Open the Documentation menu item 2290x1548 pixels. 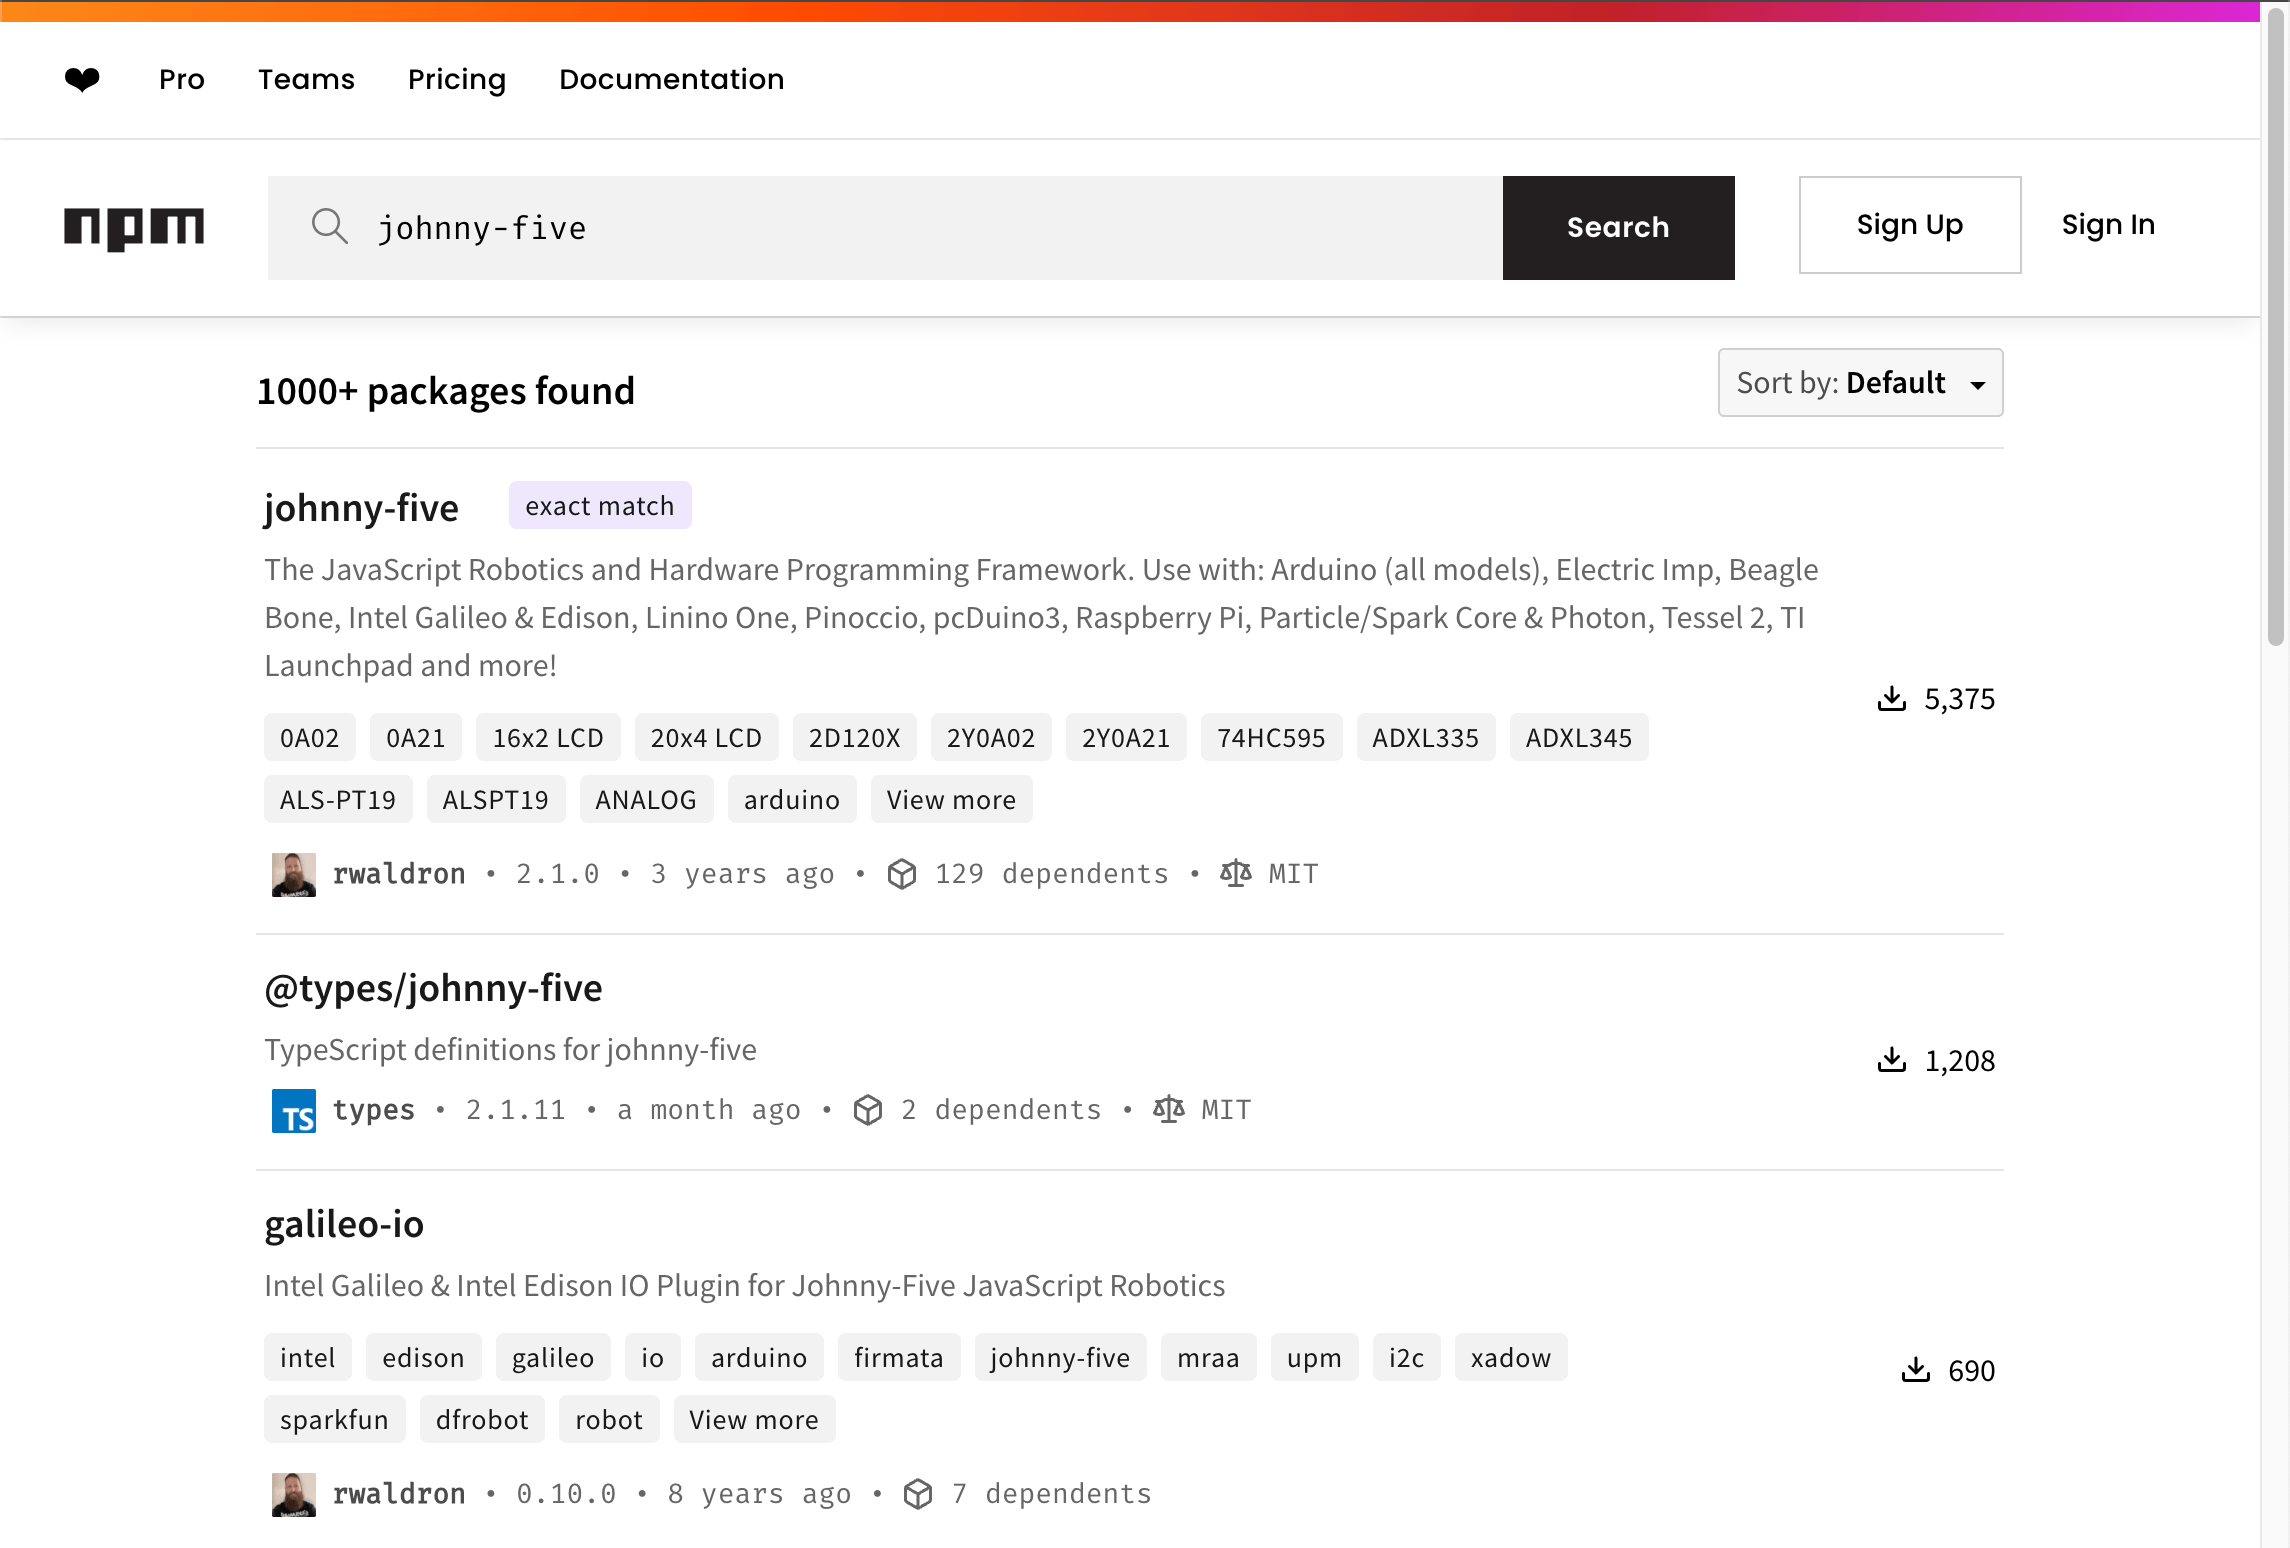click(671, 79)
